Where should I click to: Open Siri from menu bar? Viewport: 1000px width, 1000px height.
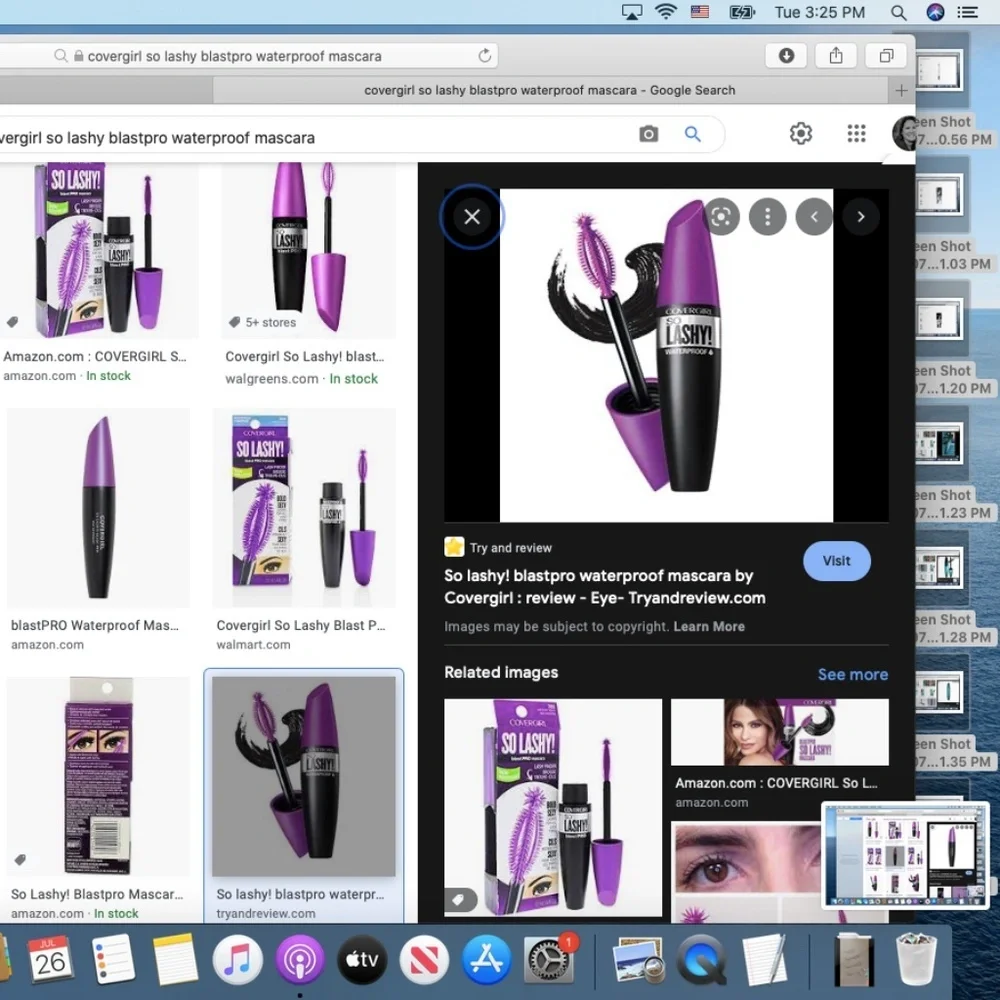935,12
